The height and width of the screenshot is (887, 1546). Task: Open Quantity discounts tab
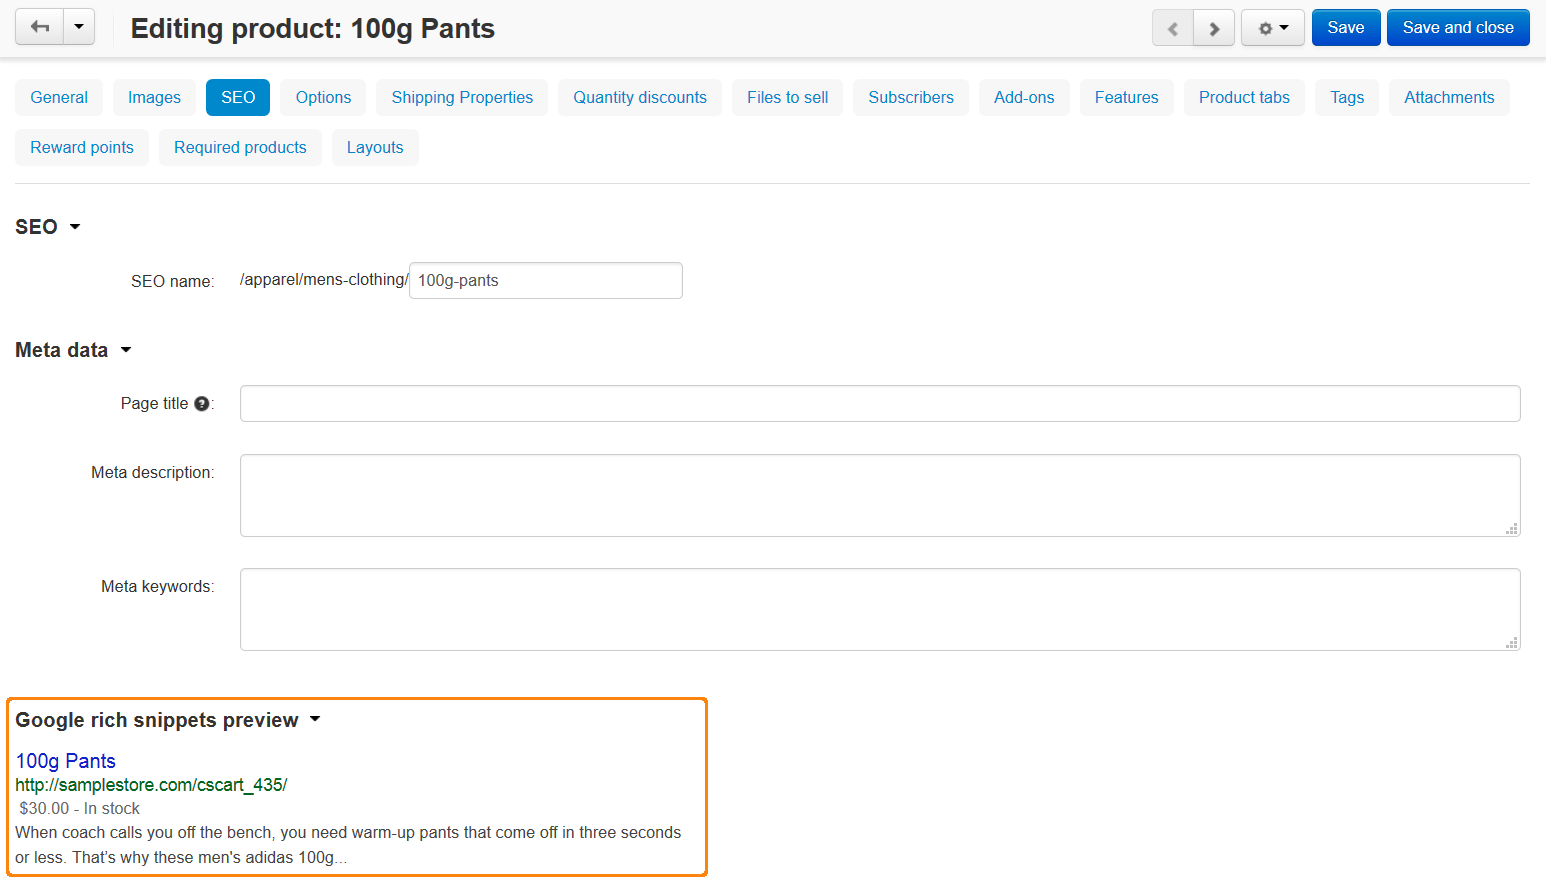[640, 97]
